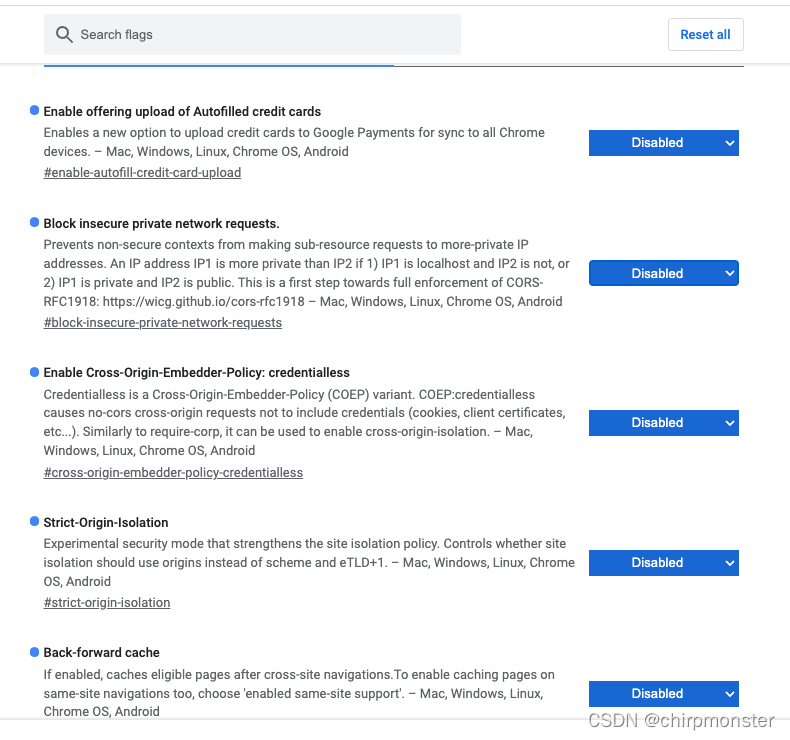Image resolution: width=790 pixels, height=740 pixels.
Task: Open Disabled dropdown for Back-forward cache
Action: (664, 694)
